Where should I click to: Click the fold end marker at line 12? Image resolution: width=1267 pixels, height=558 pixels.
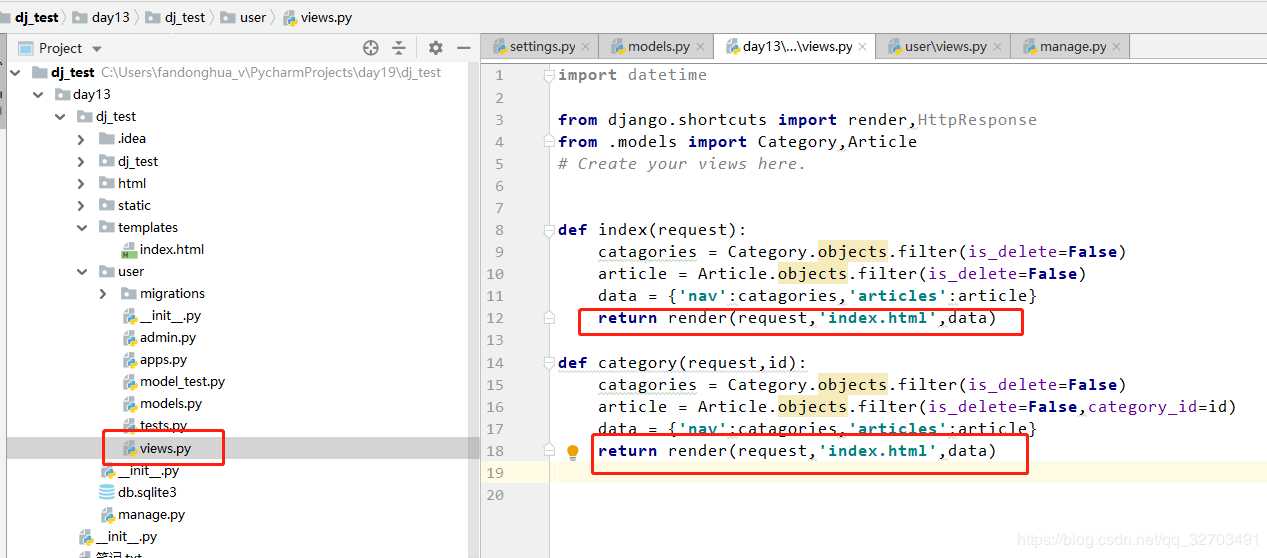[x=548, y=318]
